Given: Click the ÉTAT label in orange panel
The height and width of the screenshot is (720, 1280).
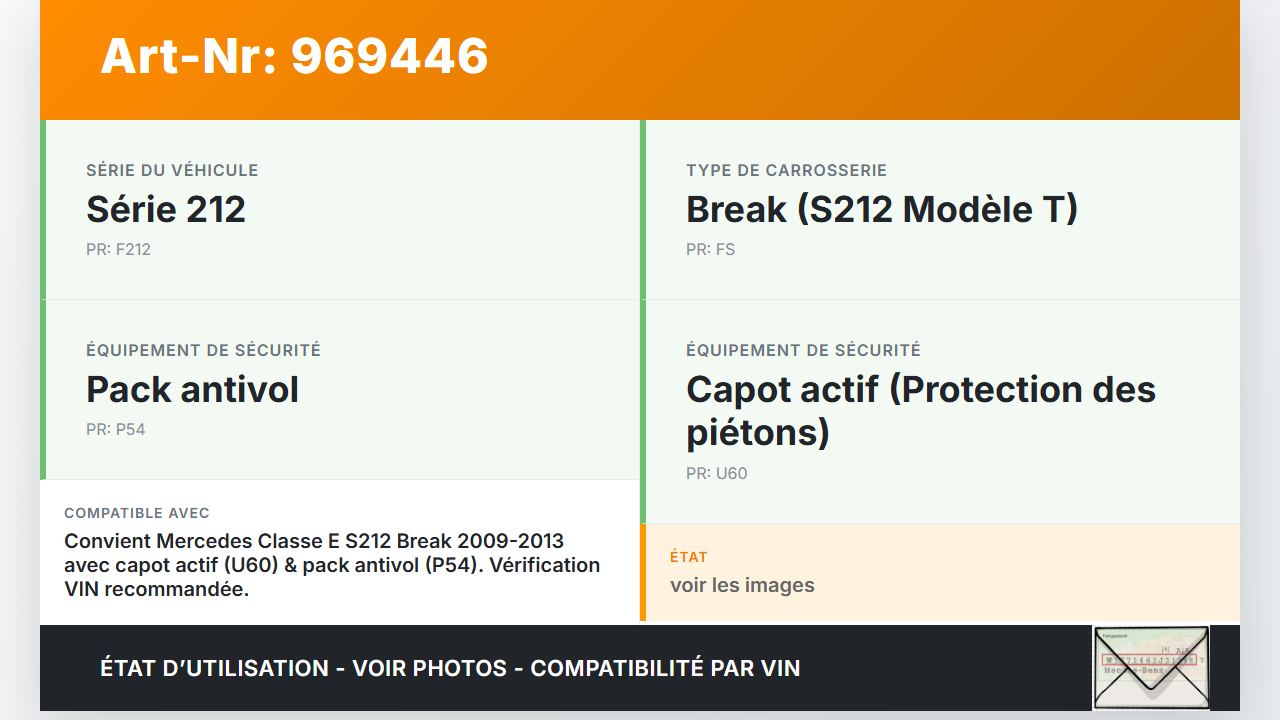Looking at the screenshot, I should pos(688,557).
